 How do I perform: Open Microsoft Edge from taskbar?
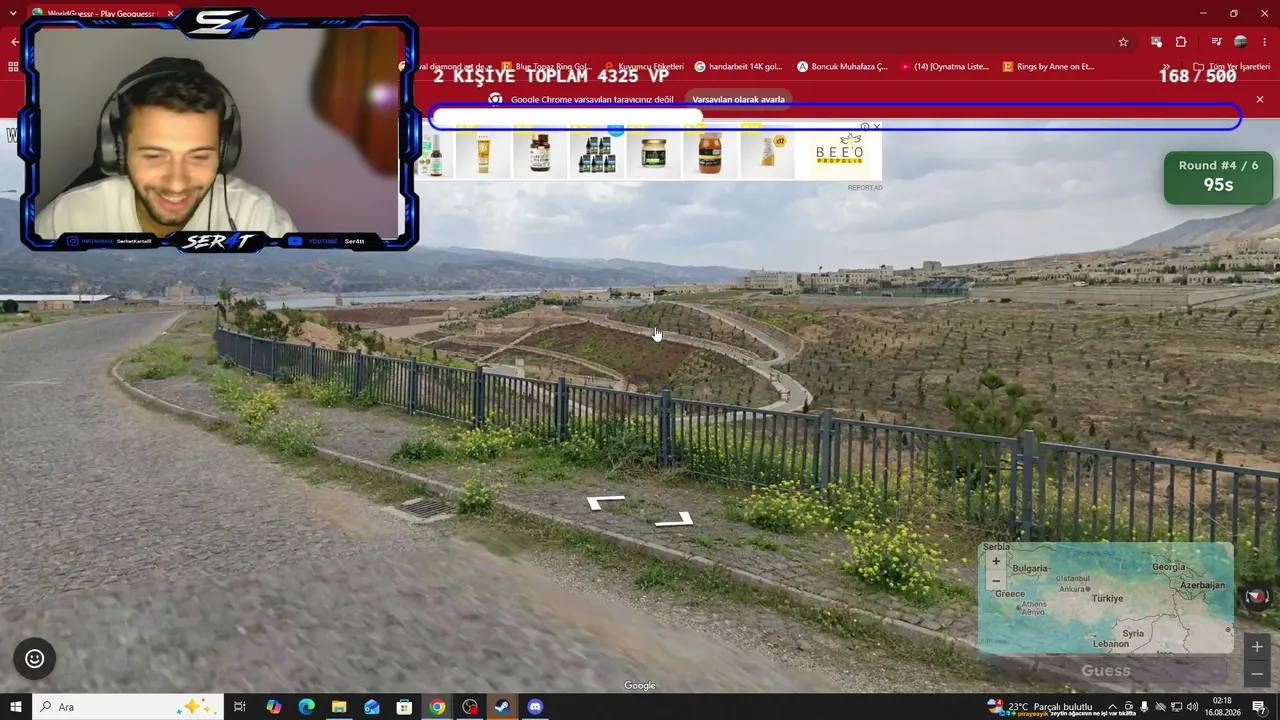[x=306, y=707]
